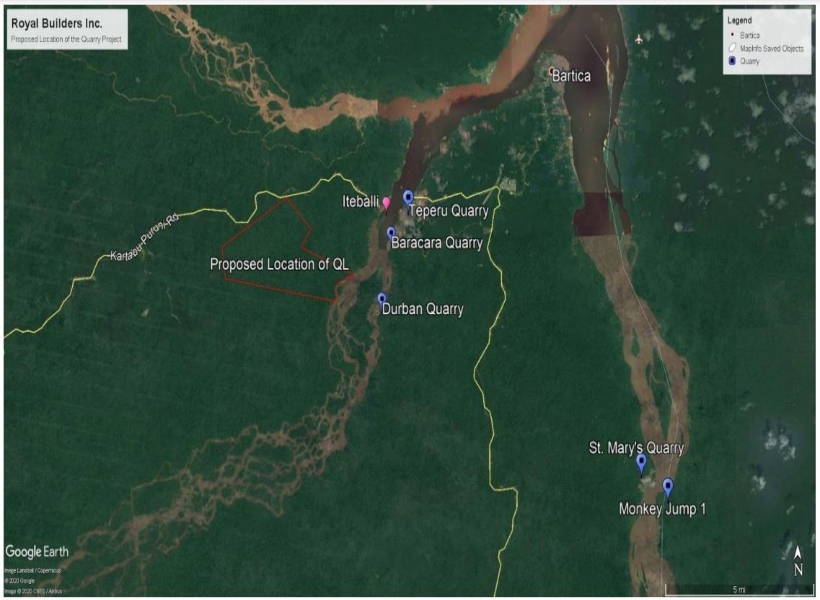Screen dimensions: 820x600
Task: Click the Teperu Quarry blue pin
Action: pyautogui.click(x=408, y=198)
